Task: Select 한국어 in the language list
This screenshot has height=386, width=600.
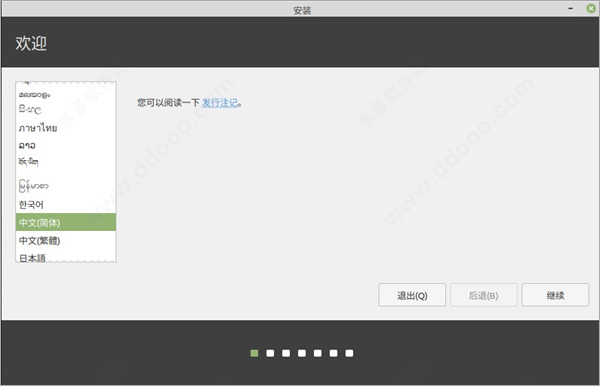Action: click(66, 205)
